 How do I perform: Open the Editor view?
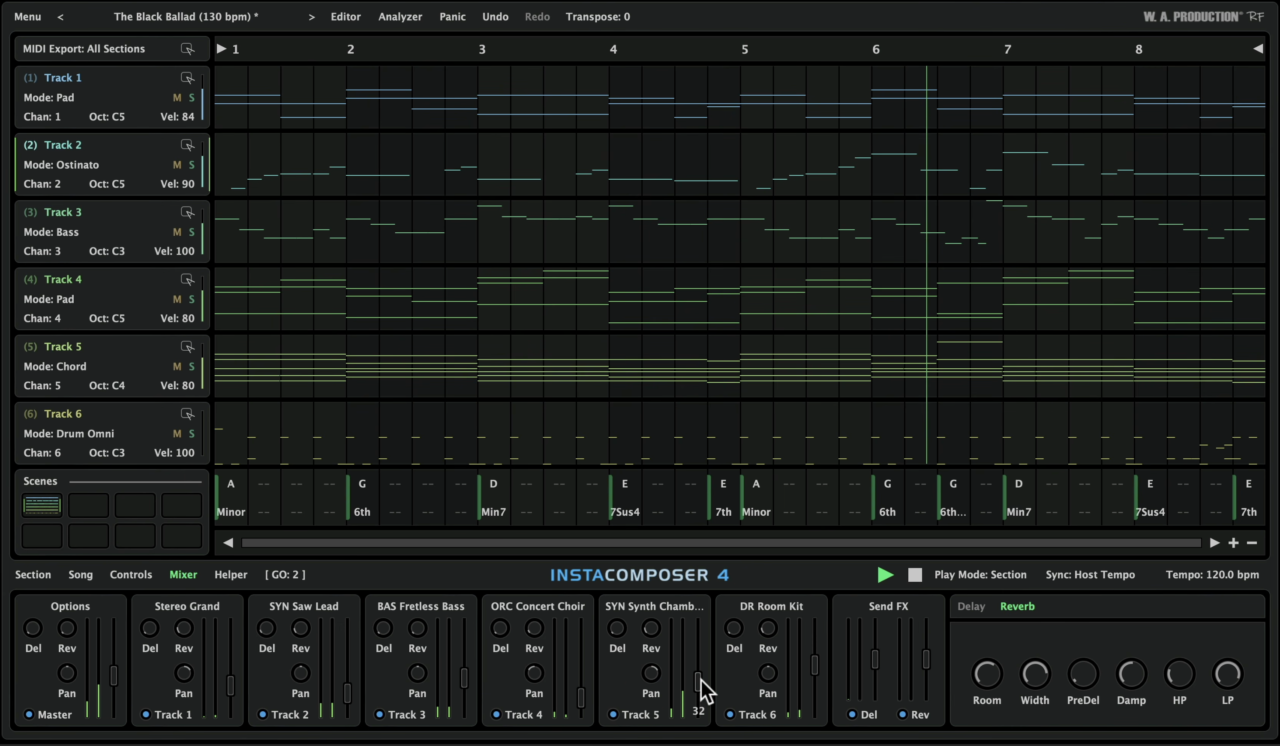(x=346, y=17)
